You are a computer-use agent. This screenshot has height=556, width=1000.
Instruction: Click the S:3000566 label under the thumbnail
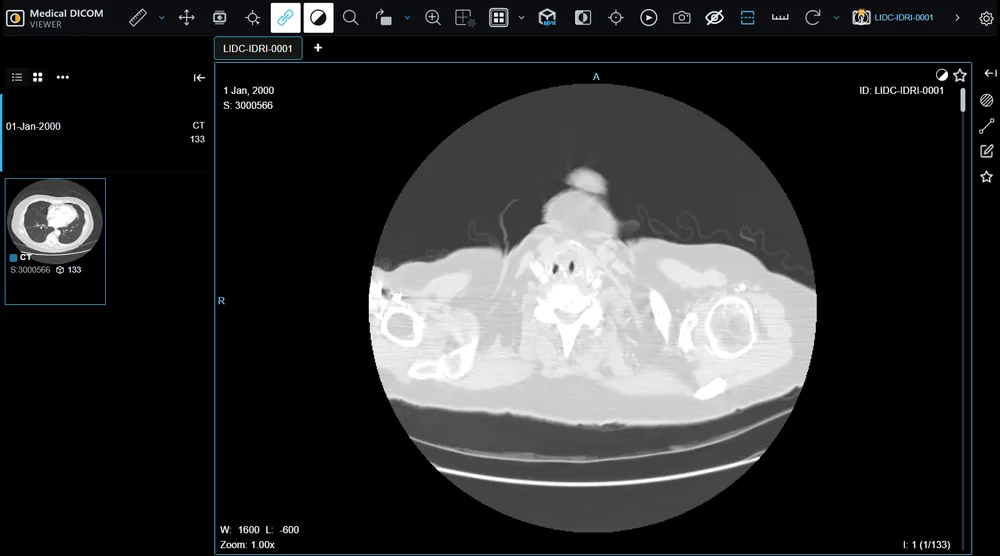click(30, 270)
